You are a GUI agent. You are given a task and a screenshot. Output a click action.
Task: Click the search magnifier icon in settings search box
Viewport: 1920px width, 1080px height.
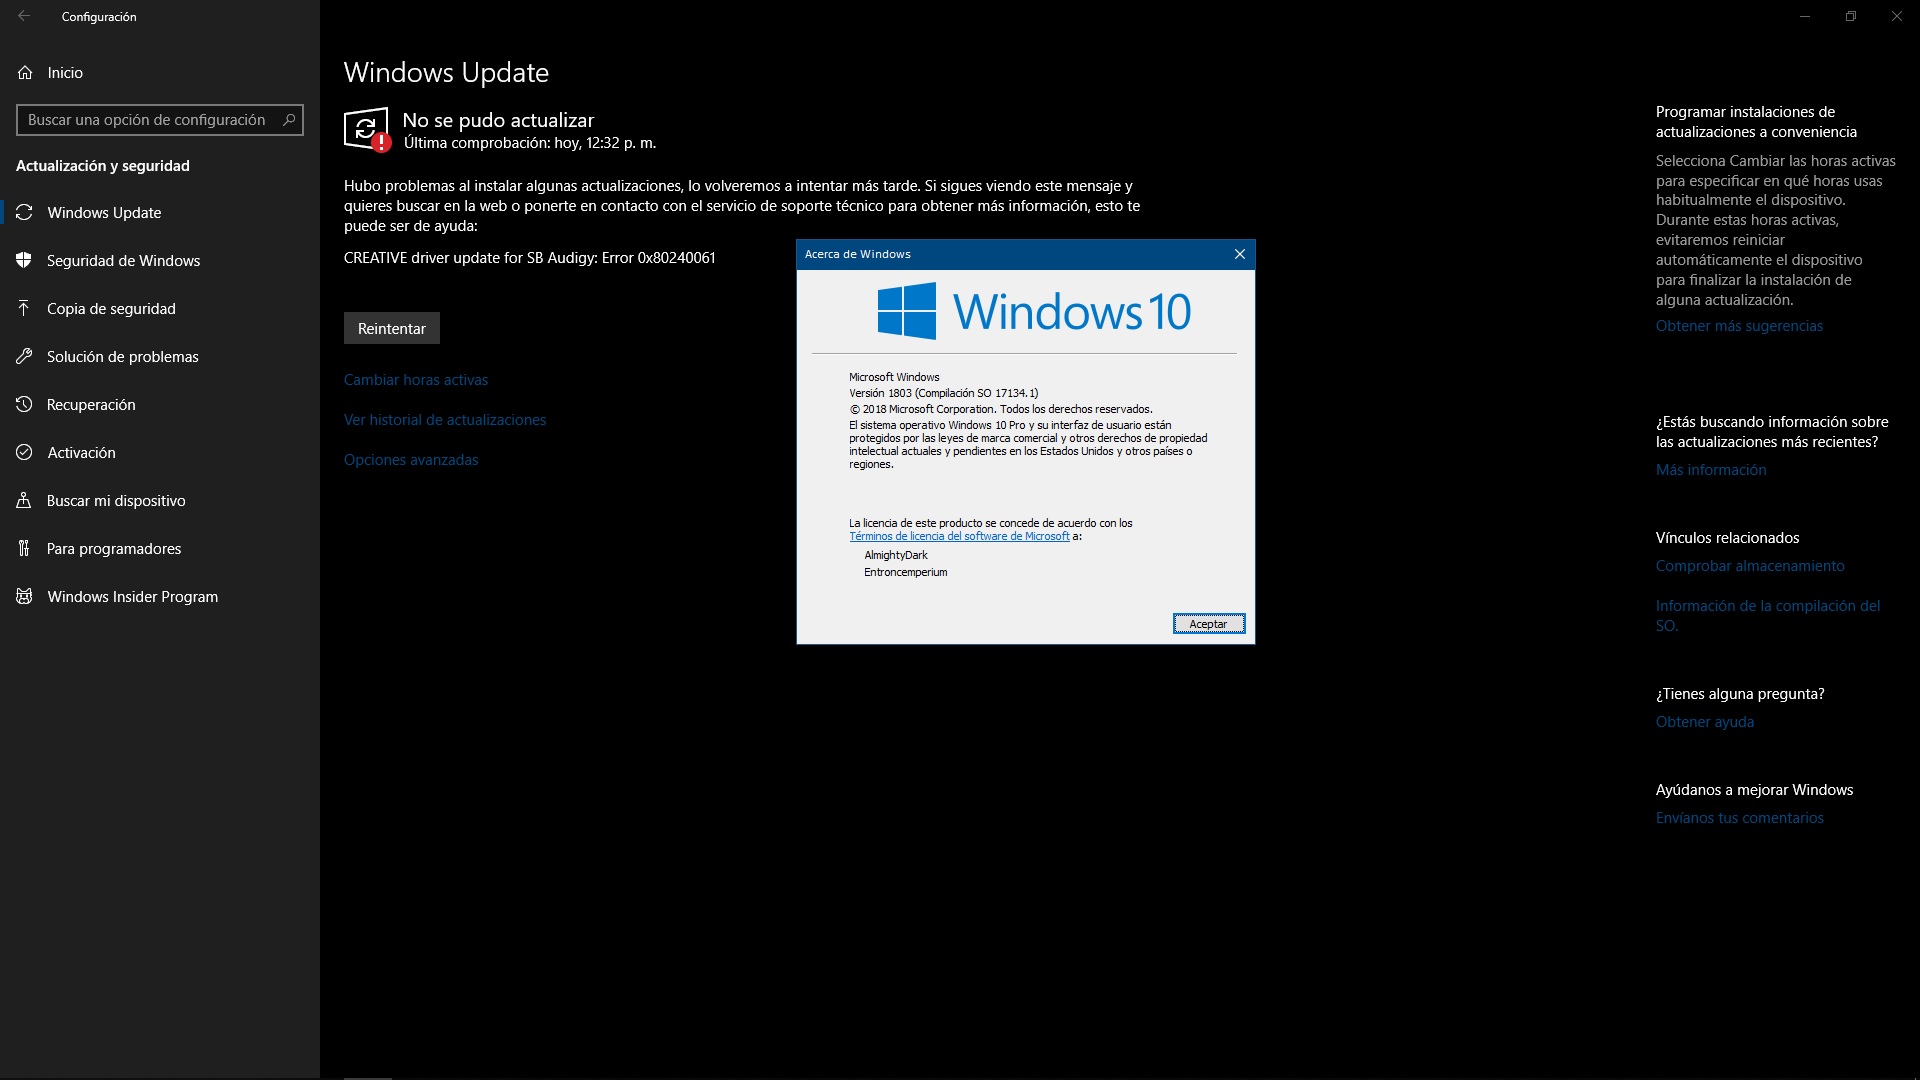pos(289,120)
